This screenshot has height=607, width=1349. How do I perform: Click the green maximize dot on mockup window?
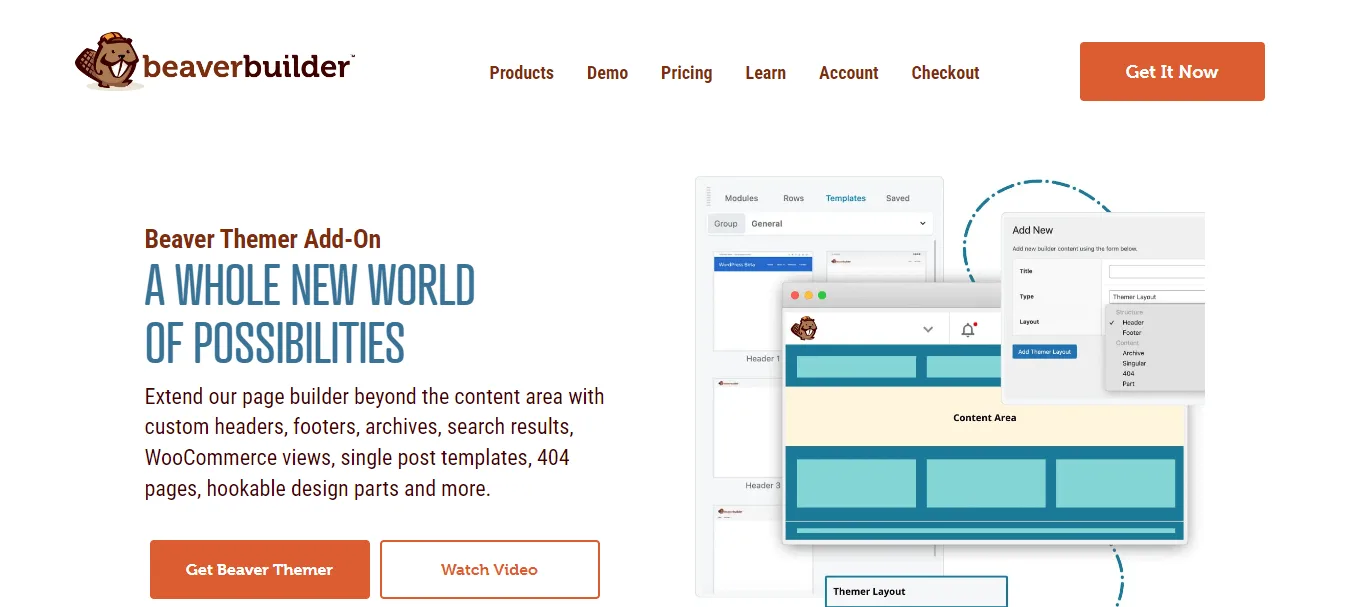click(x=822, y=295)
